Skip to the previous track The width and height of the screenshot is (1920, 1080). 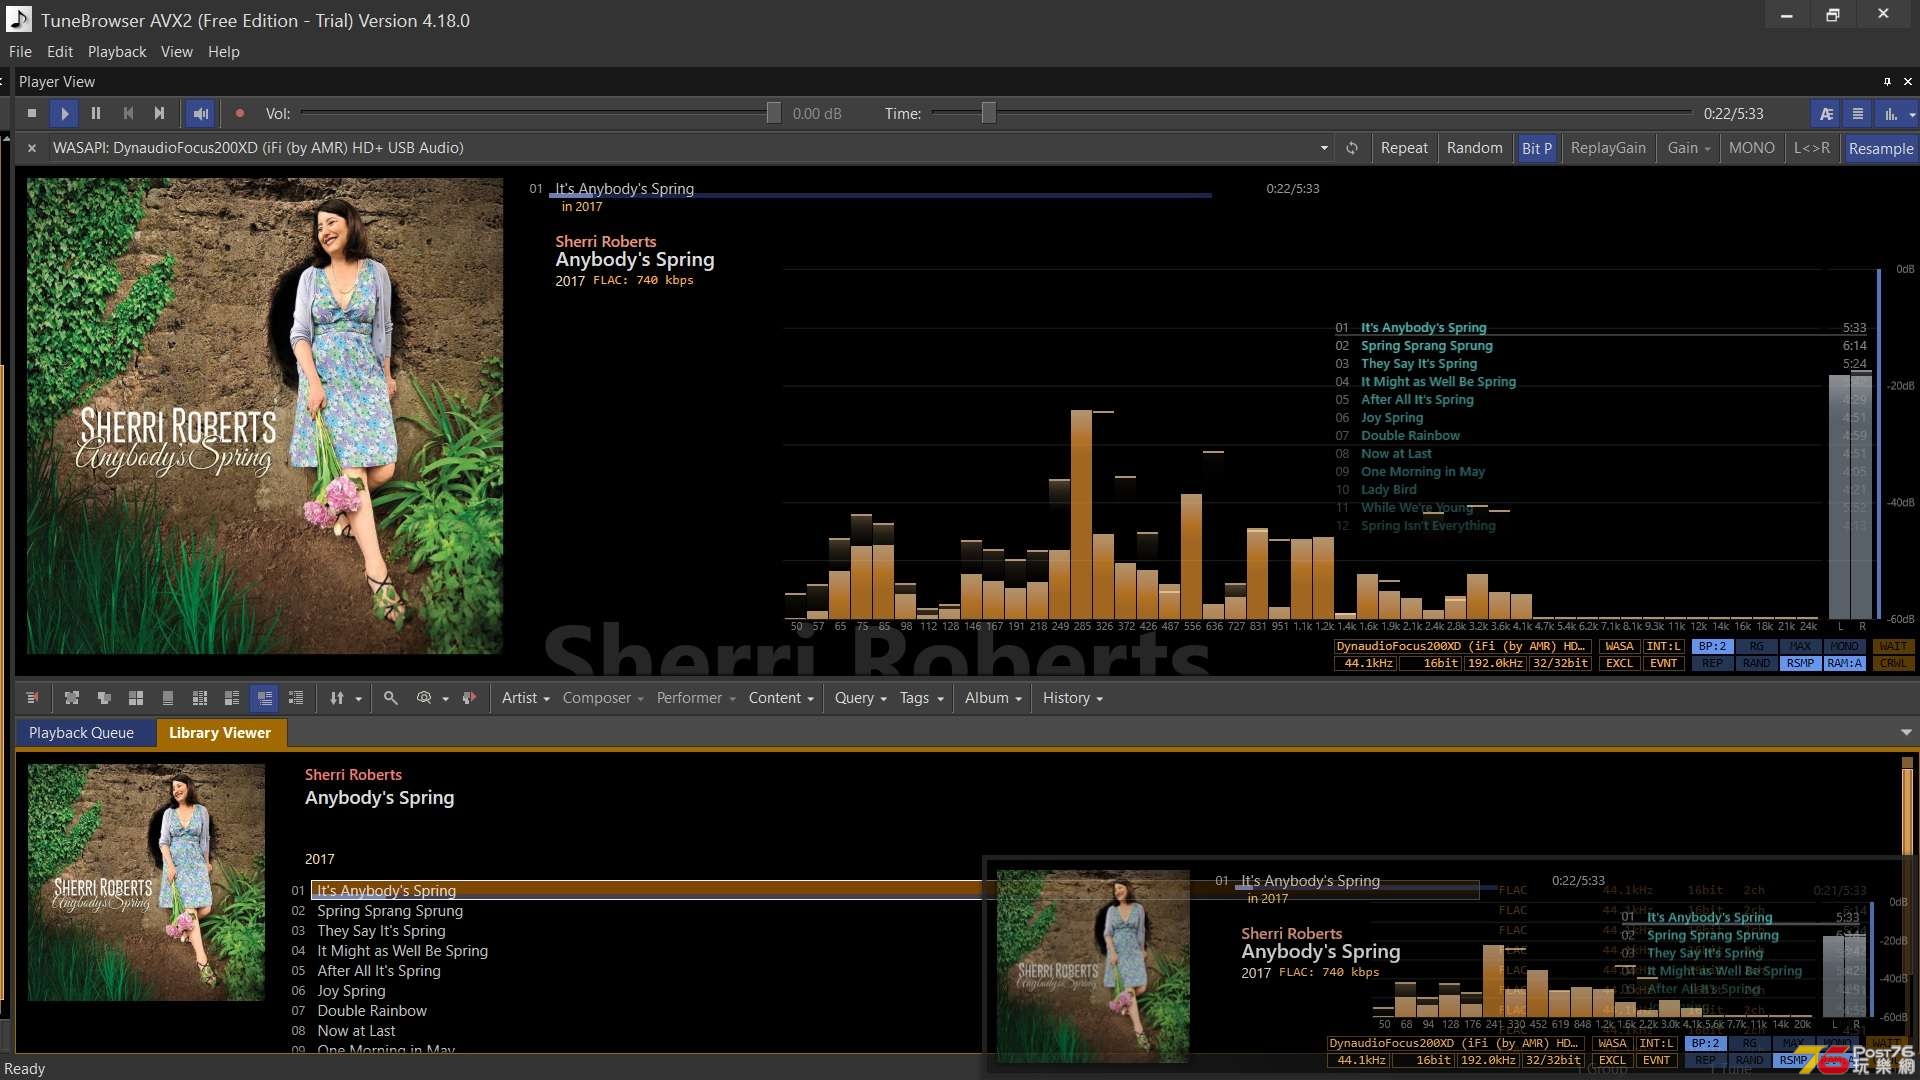pyautogui.click(x=128, y=114)
